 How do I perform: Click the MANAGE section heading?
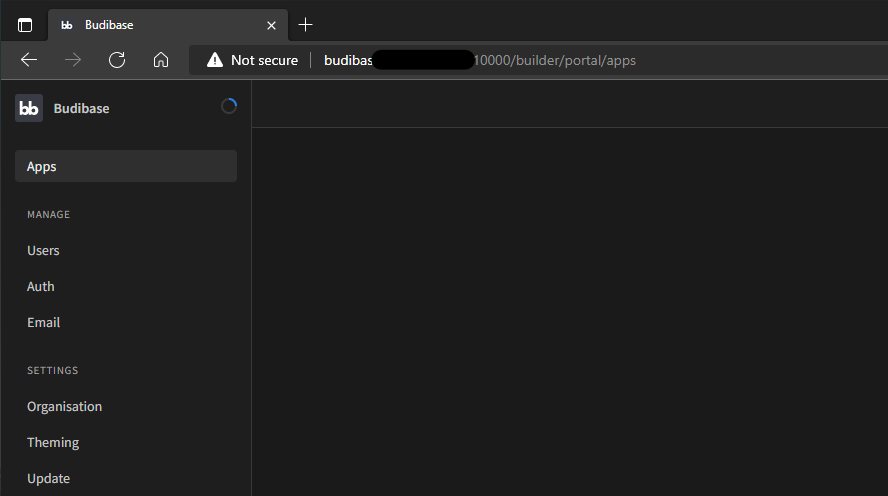[49, 215]
